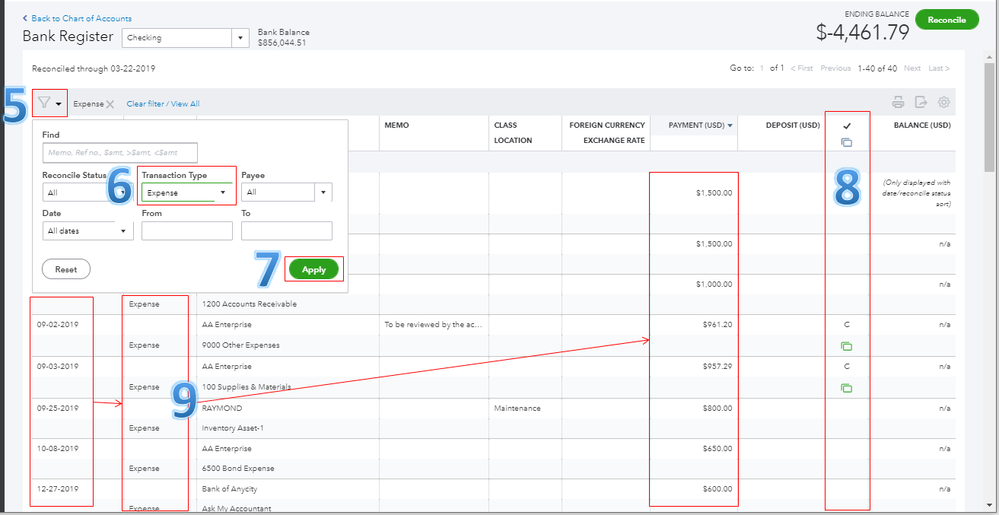Go to Previous page link

point(835,68)
